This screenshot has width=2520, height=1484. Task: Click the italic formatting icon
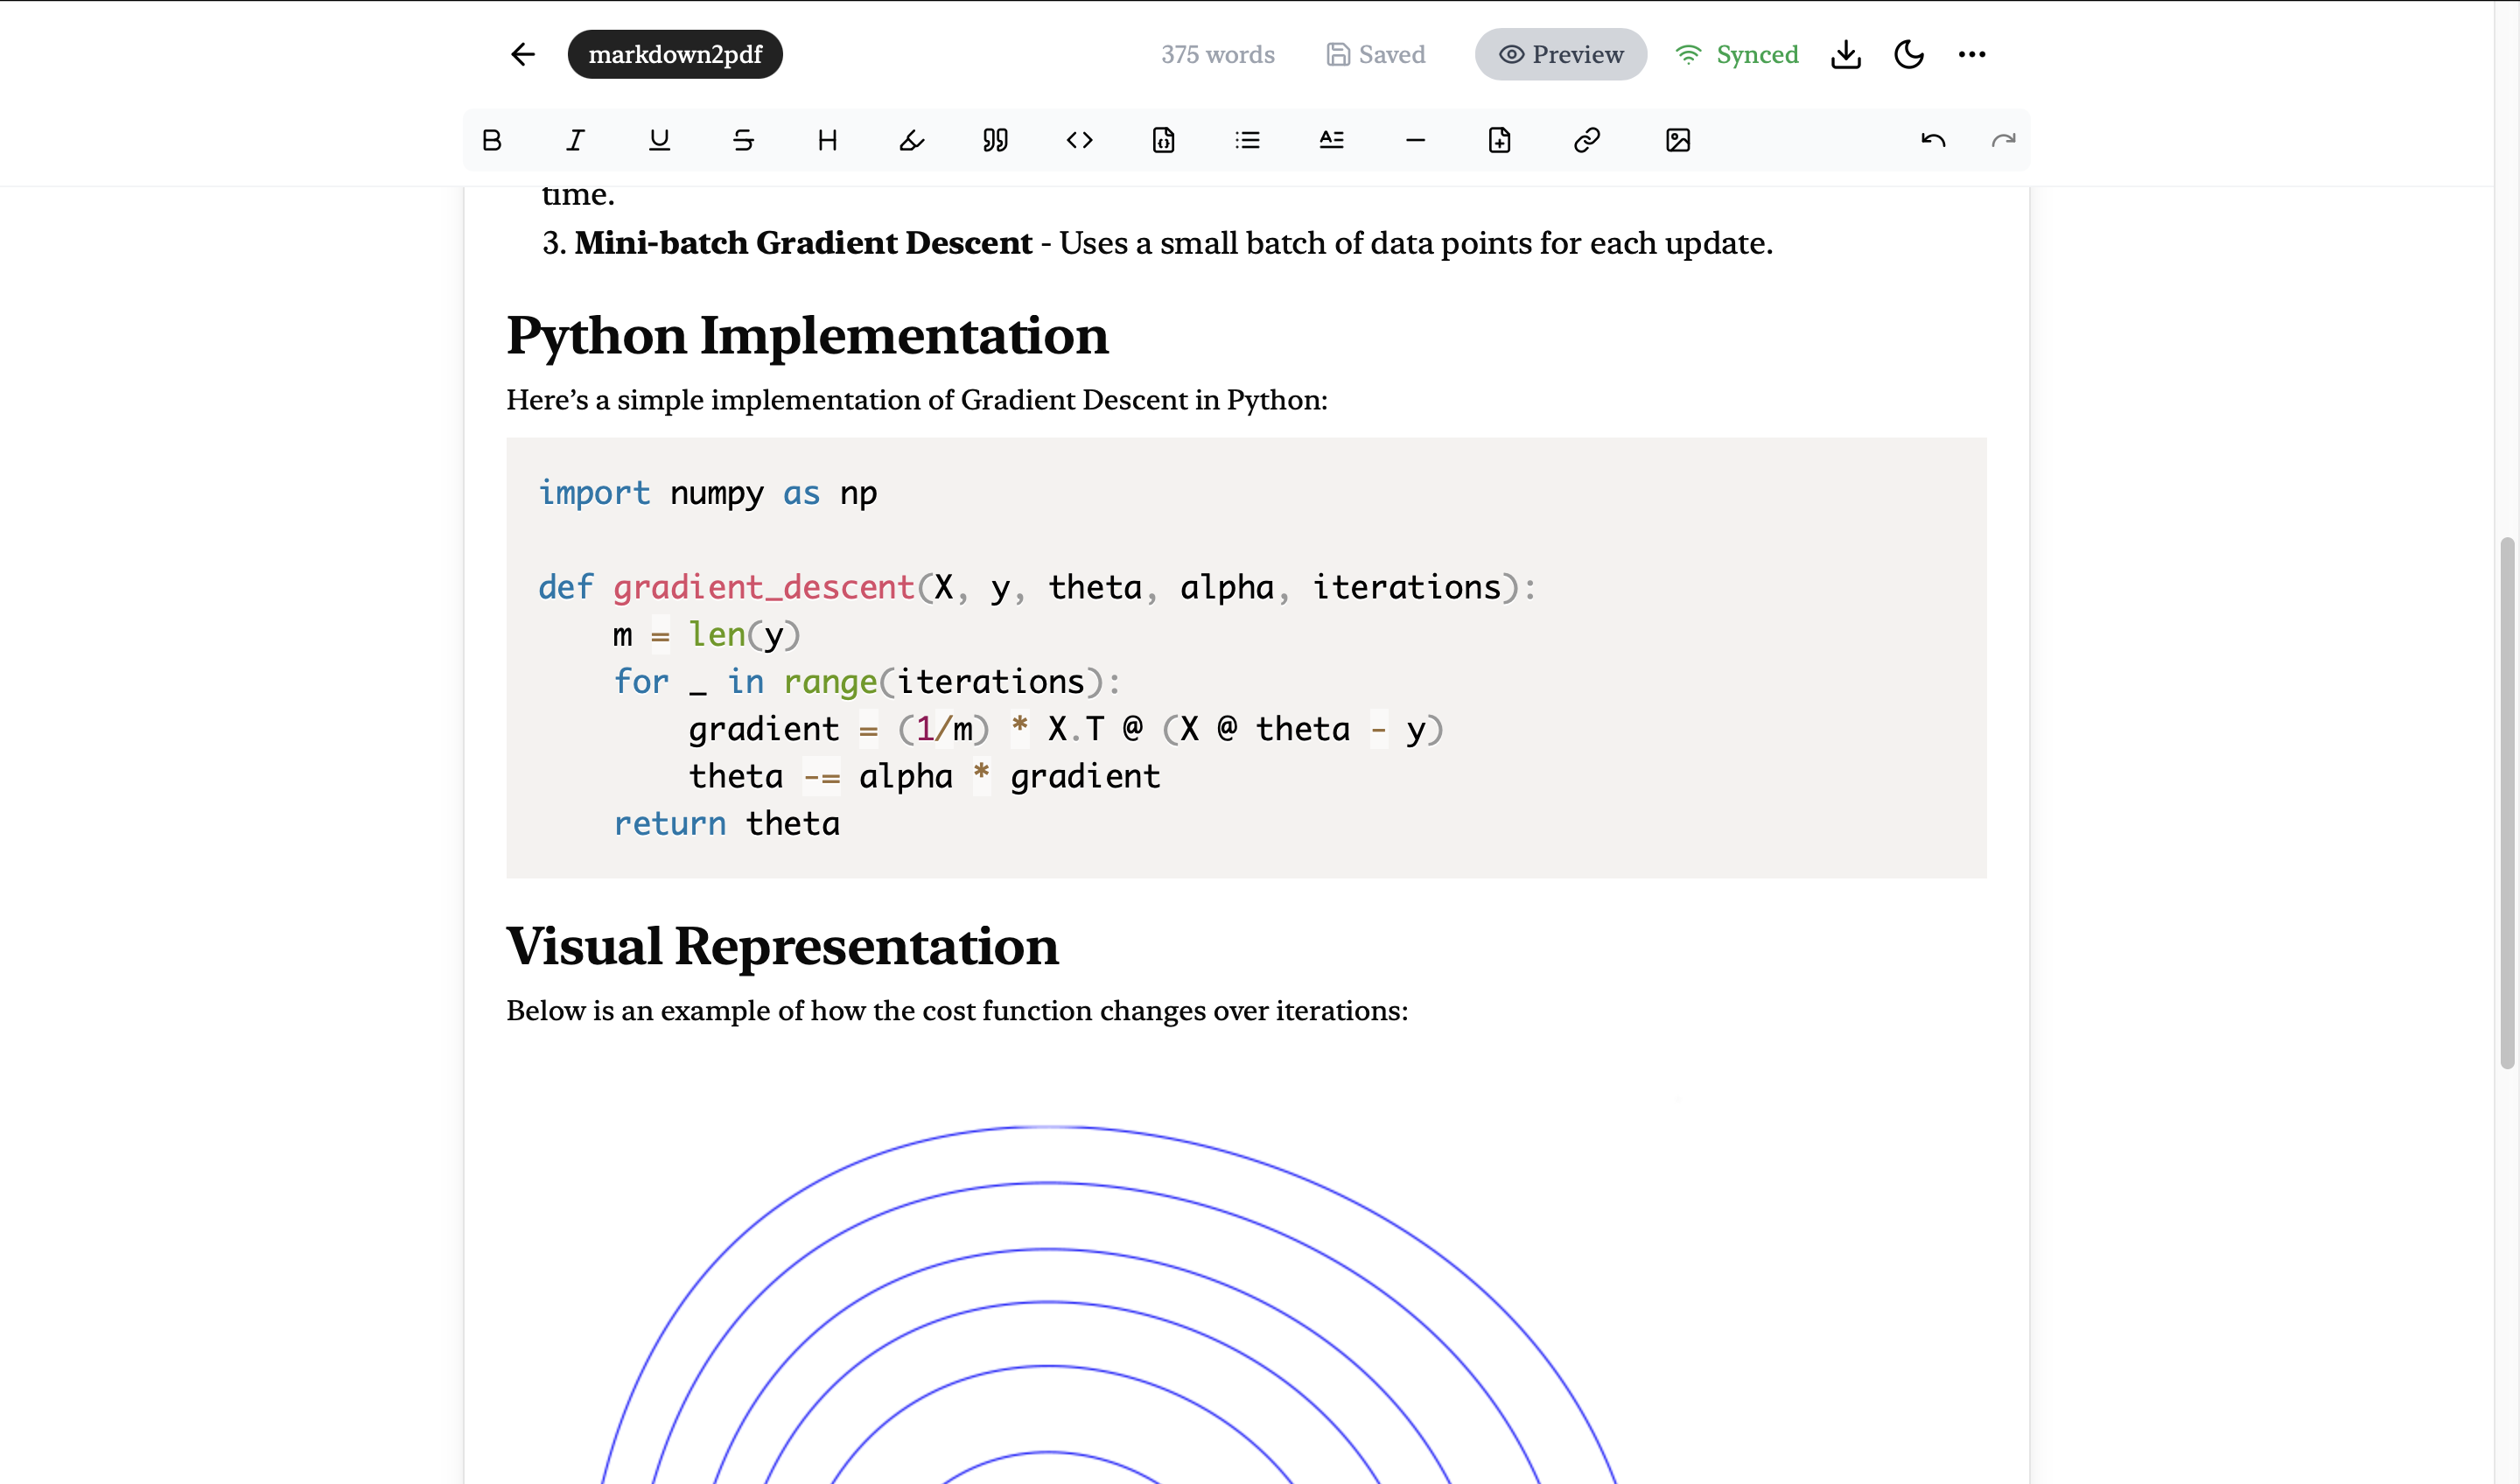coord(575,140)
